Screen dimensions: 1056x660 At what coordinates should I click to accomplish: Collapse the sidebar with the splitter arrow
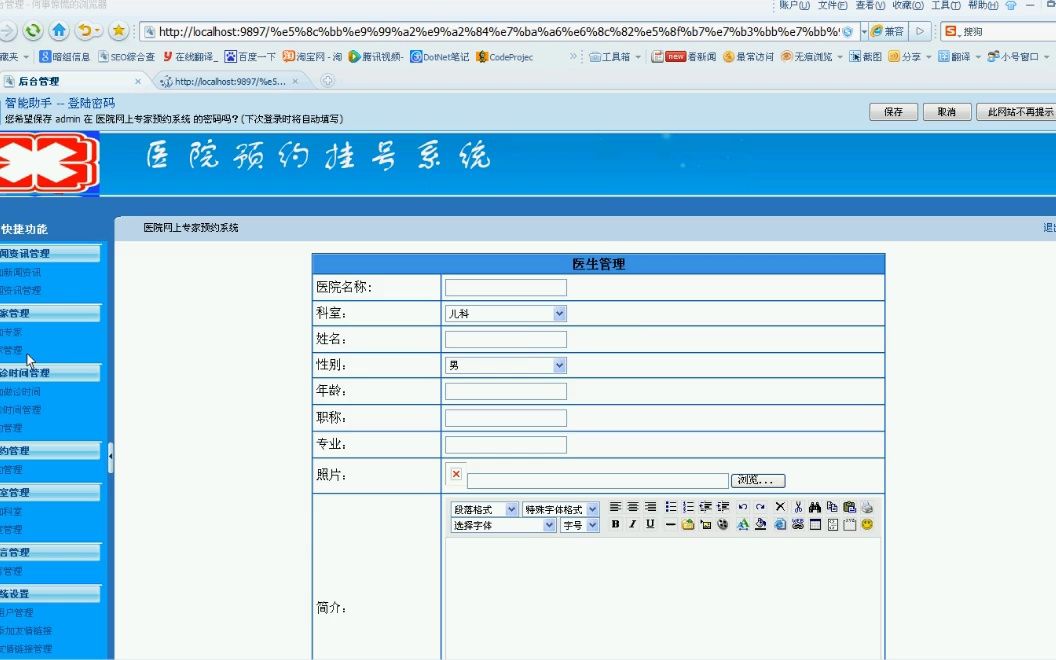[x=110, y=457]
